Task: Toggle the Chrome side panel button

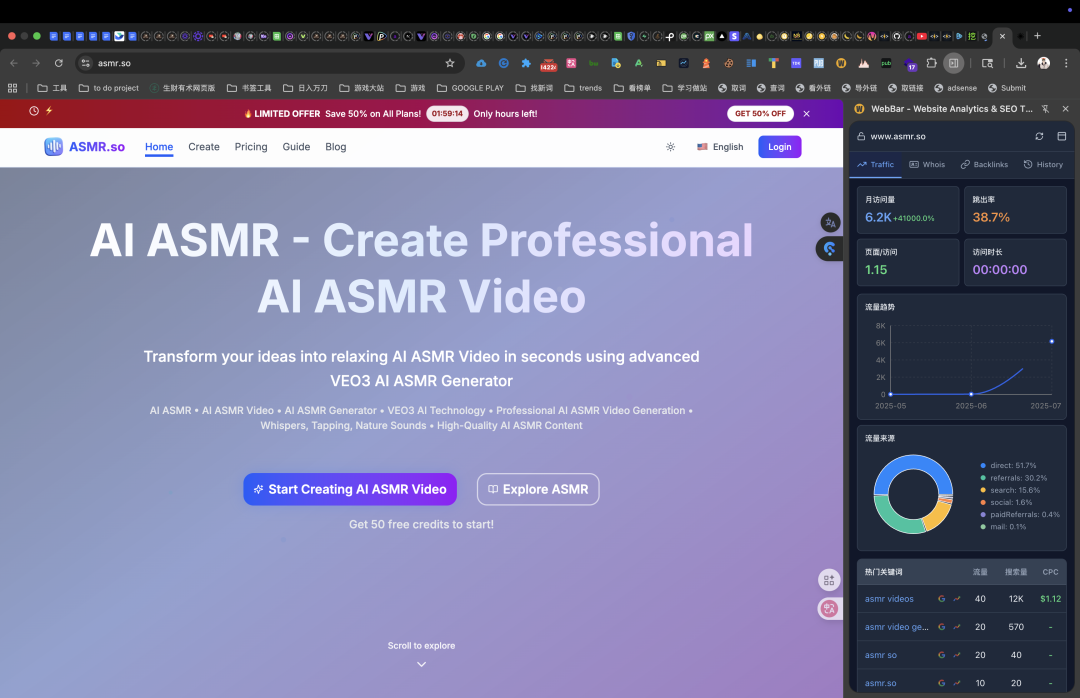Action: 953,63
